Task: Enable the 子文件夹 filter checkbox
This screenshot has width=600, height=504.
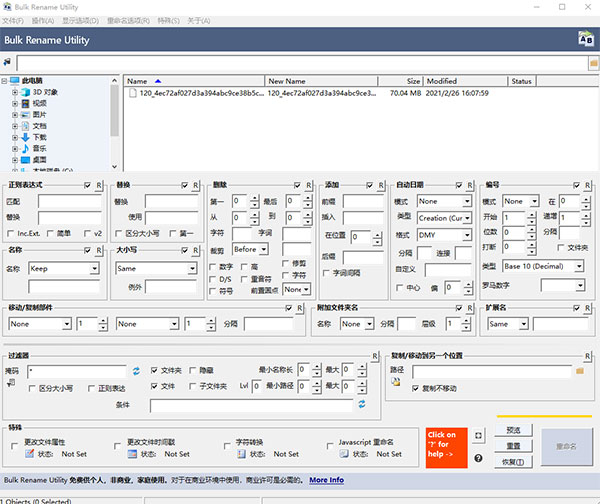Action: (192, 386)
